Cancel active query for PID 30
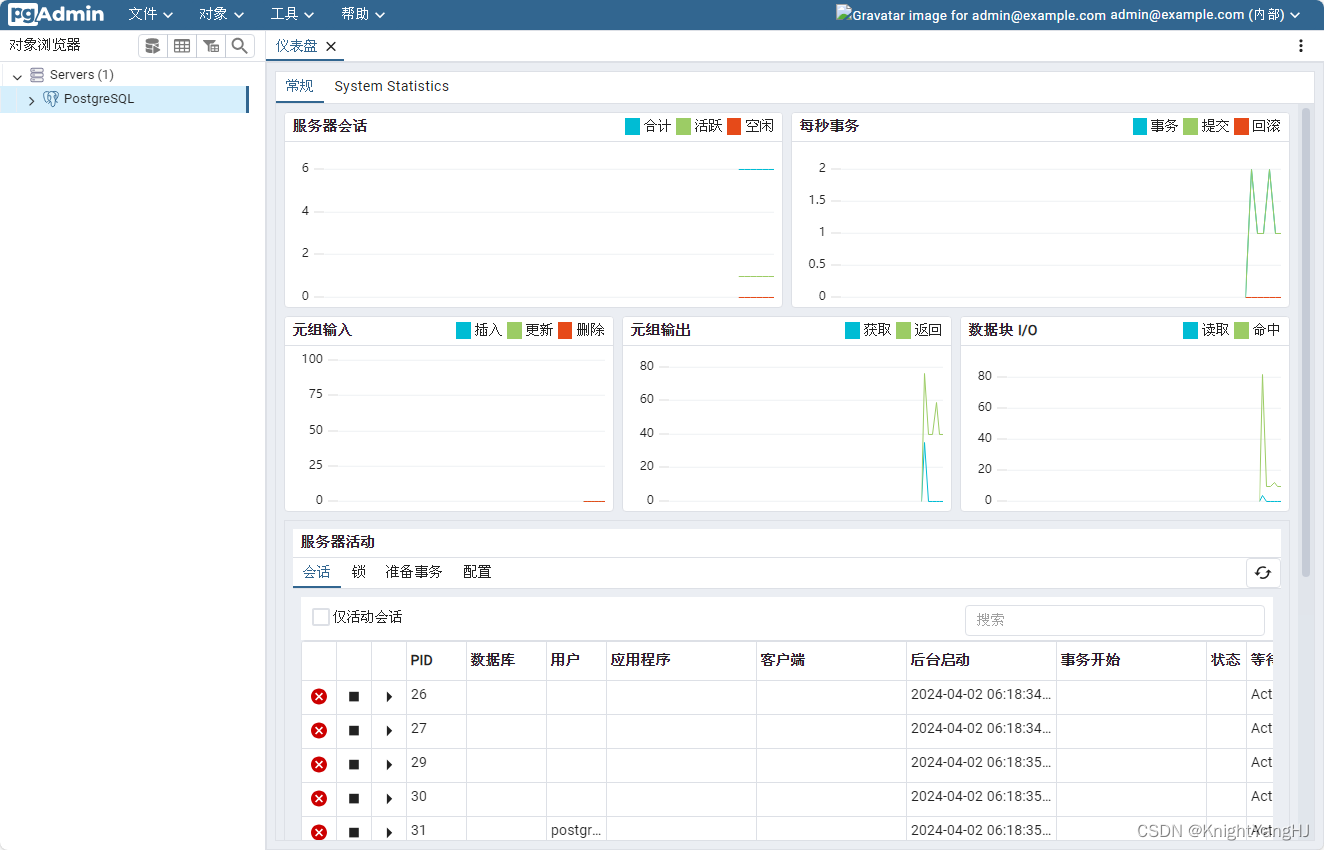 (x=354, y=799)
